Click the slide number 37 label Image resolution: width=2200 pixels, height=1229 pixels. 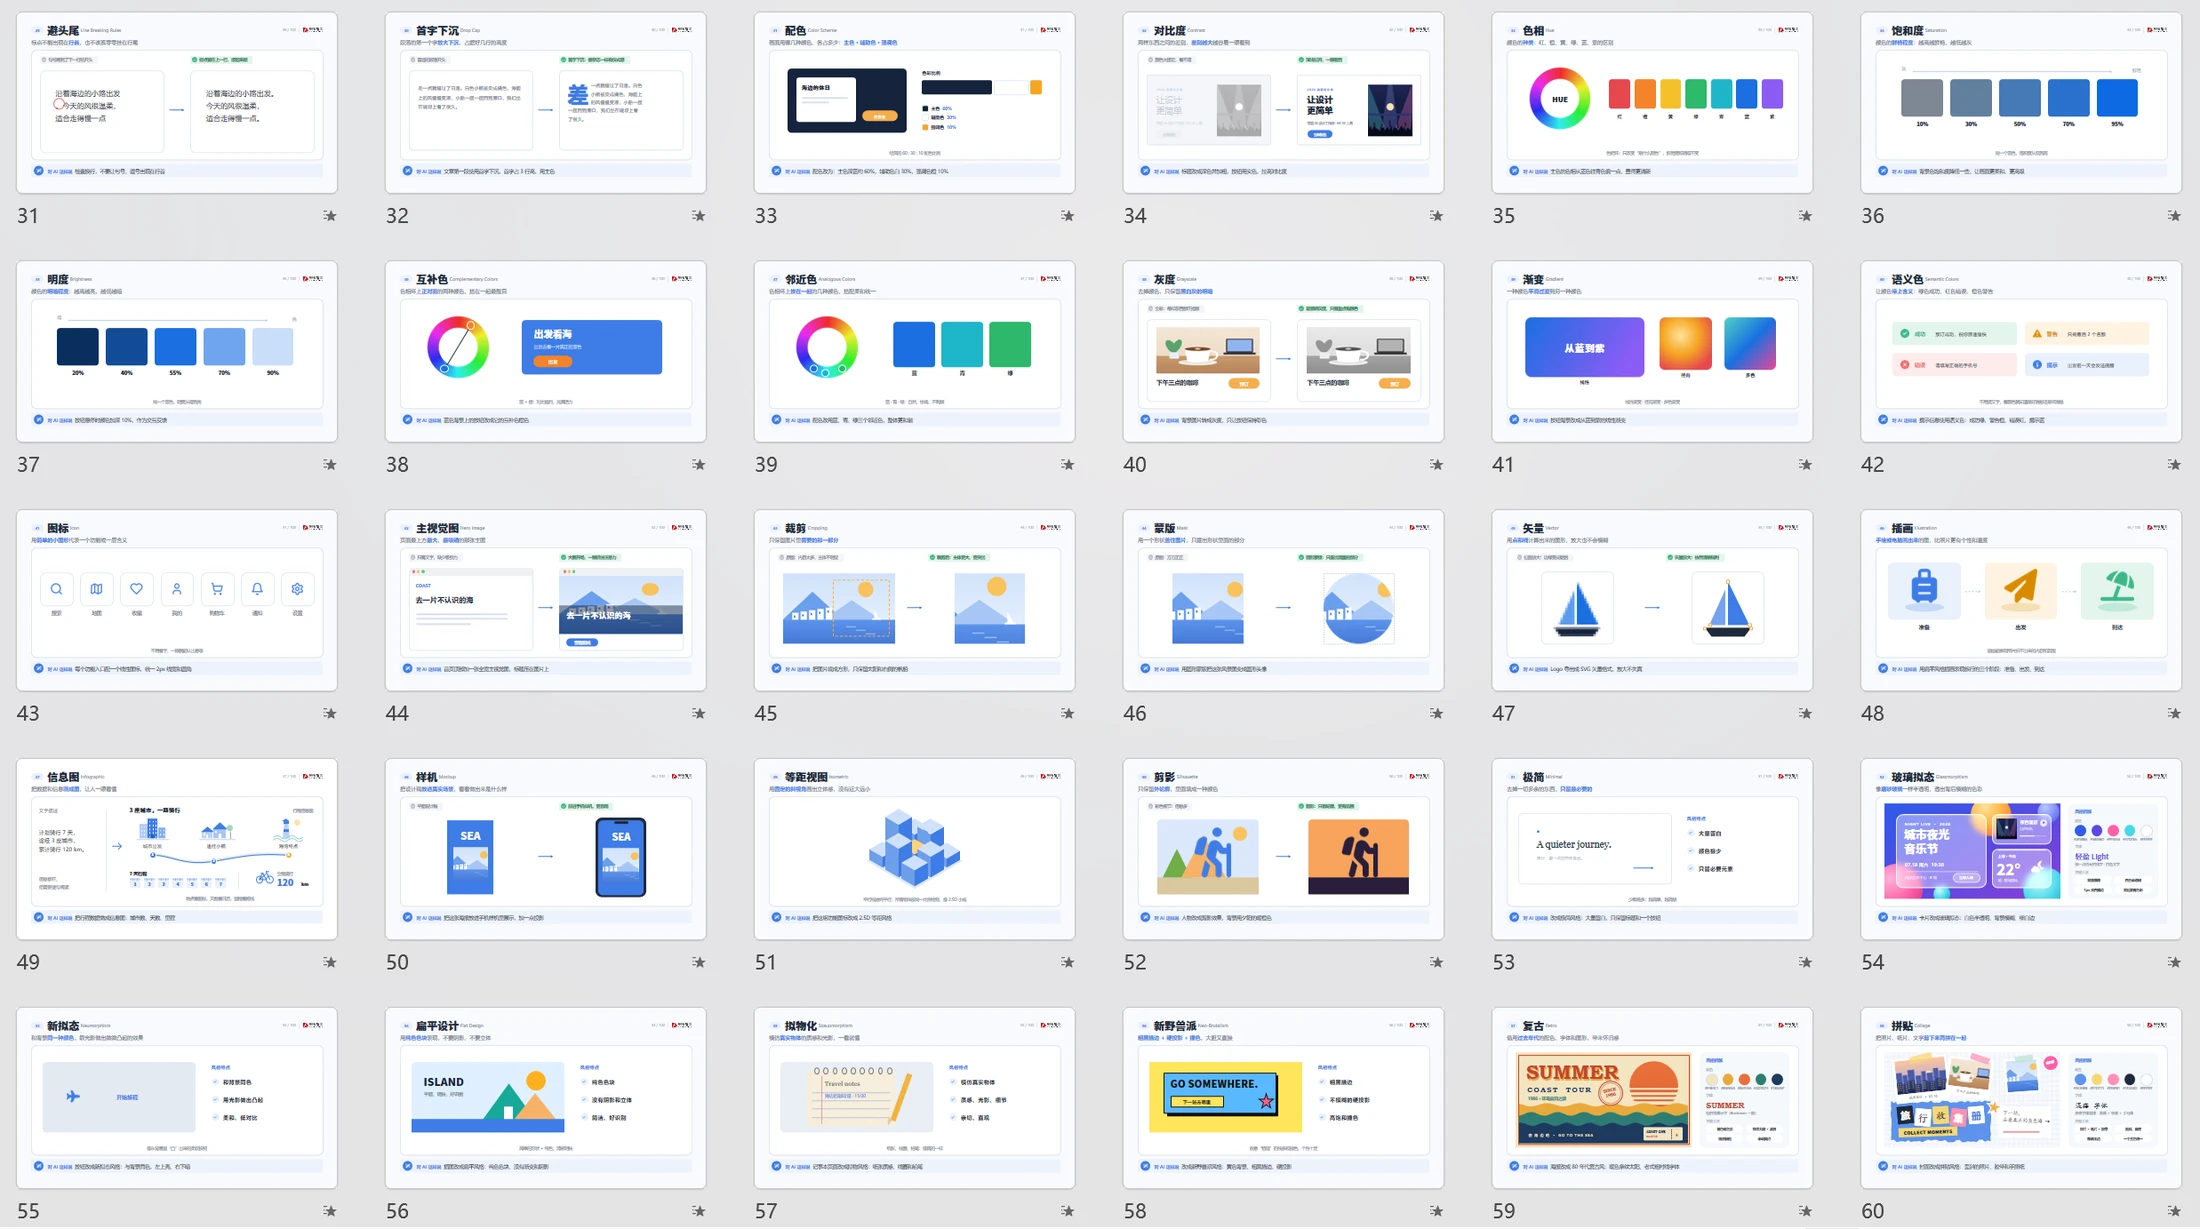click(x=28, y=465)
